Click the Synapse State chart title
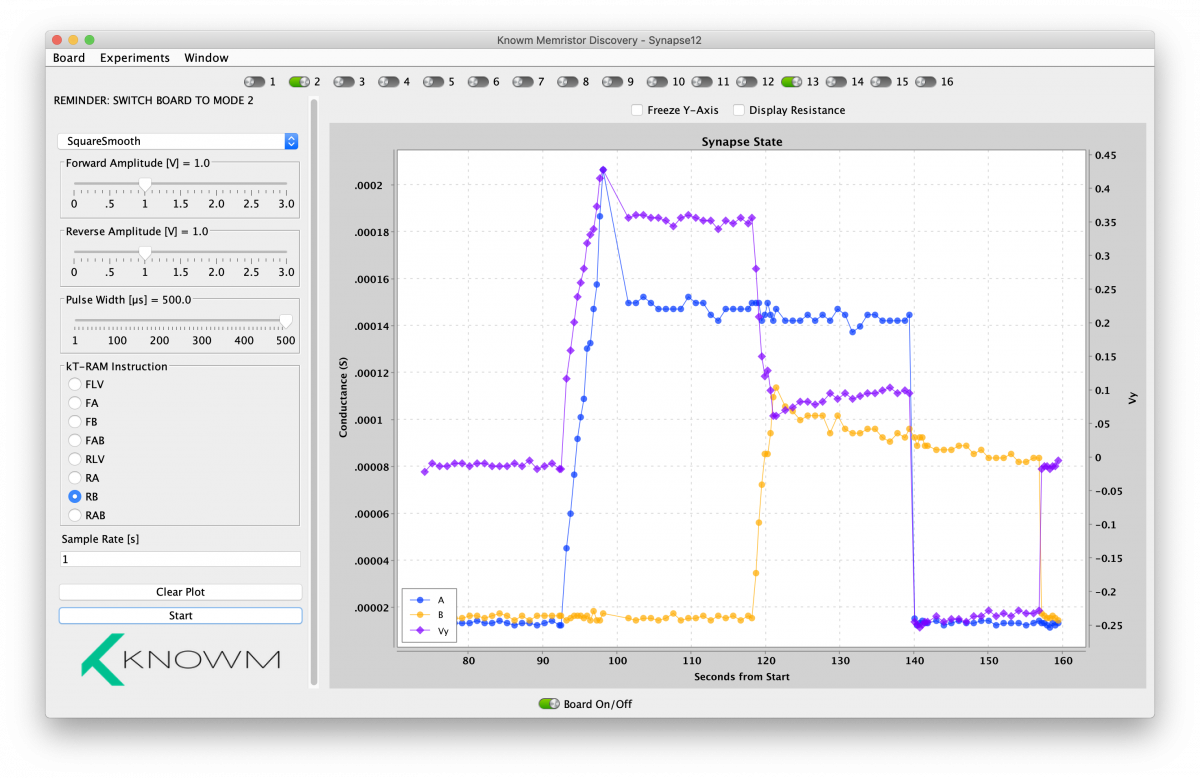Image resolution: width=1200 pixels, height=778 pixels. [742, 142]
